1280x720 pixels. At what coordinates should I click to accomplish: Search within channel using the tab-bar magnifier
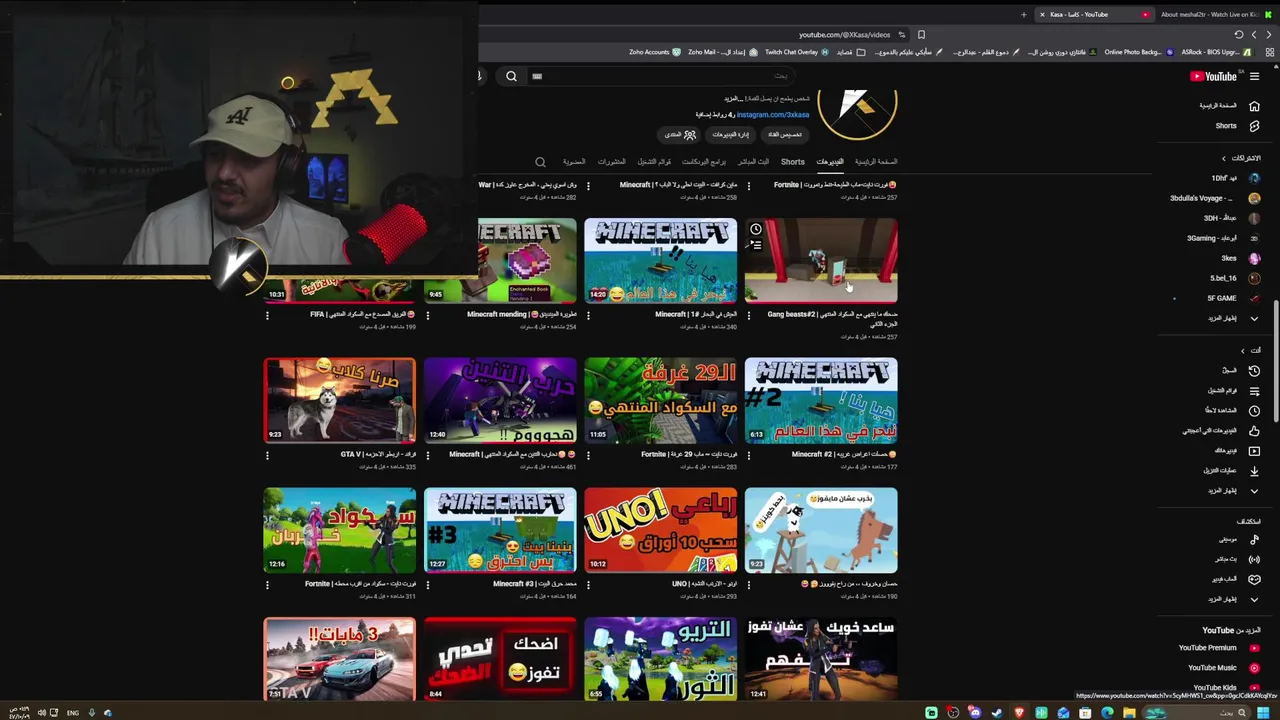[540, 162]
